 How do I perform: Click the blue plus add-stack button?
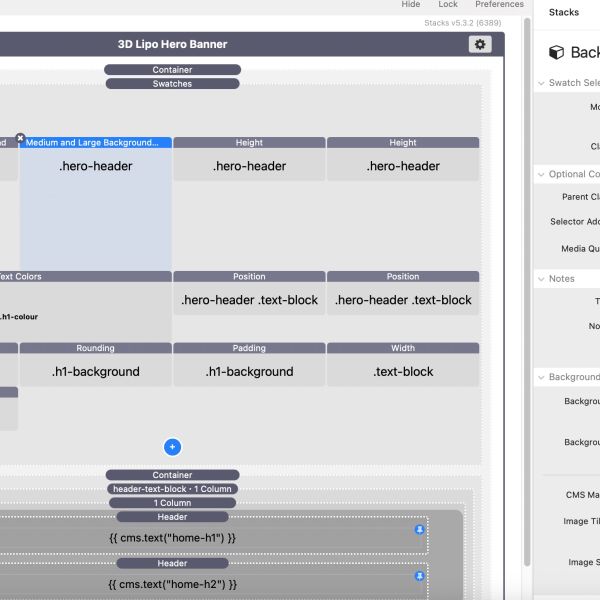(172, 447)
